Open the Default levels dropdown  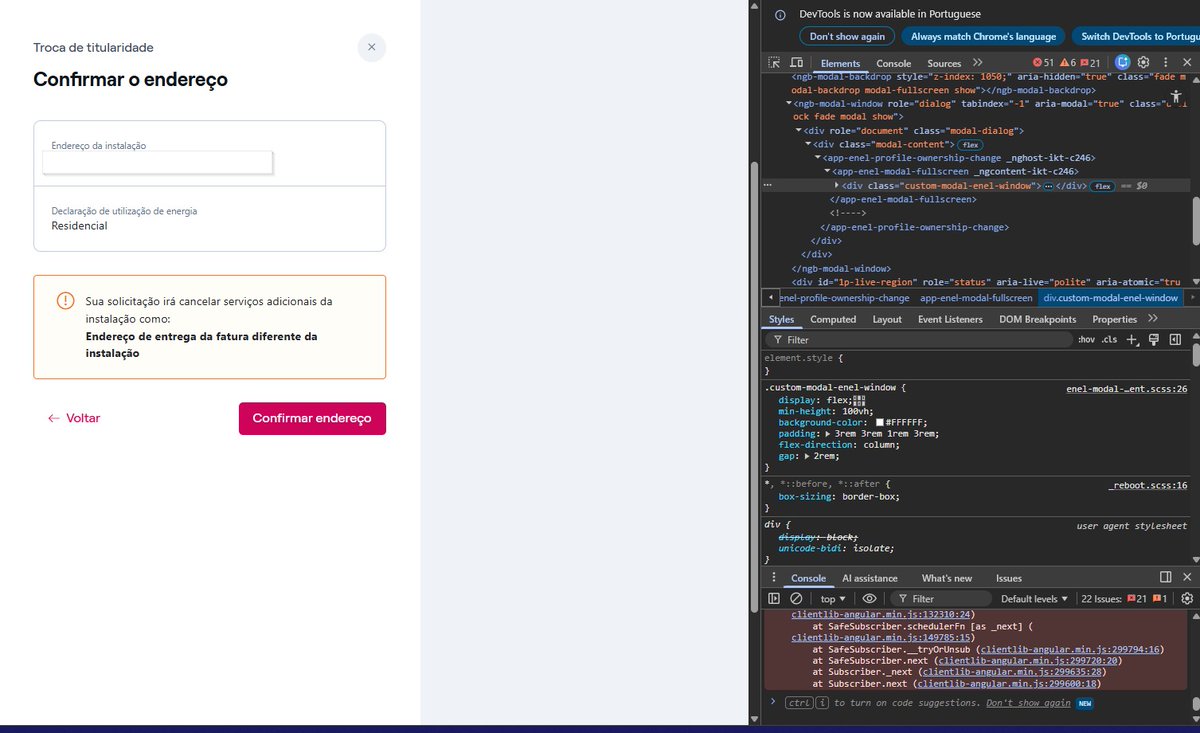(1034, 599)
